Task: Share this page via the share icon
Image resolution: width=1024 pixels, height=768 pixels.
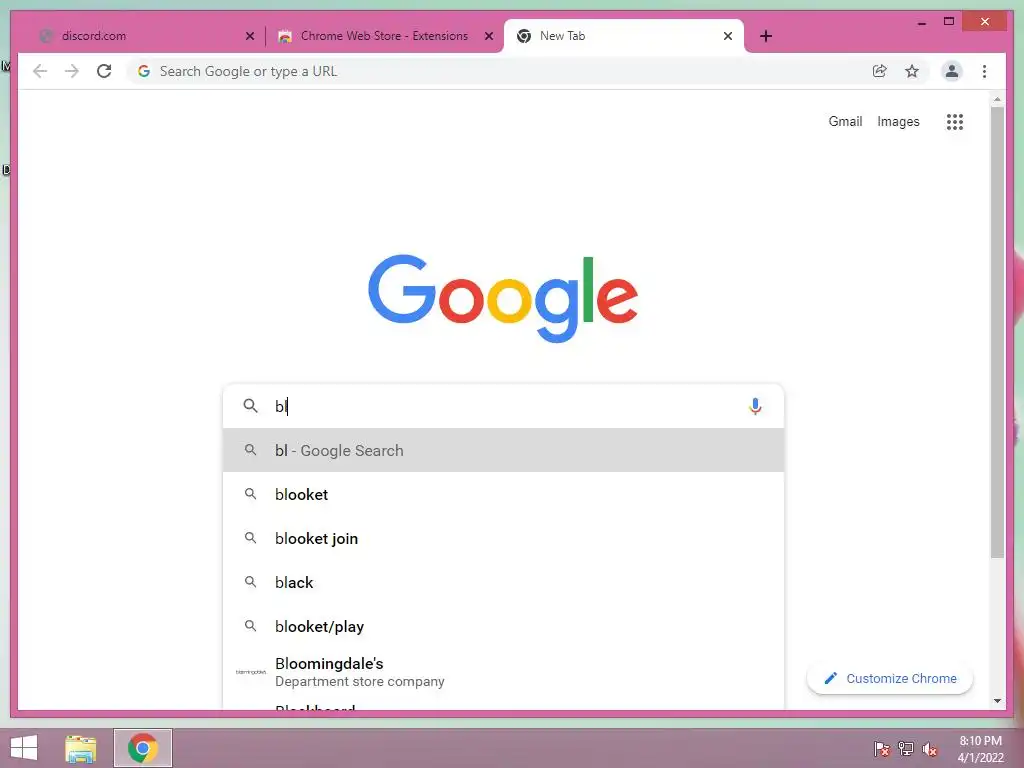Action: 880,71
